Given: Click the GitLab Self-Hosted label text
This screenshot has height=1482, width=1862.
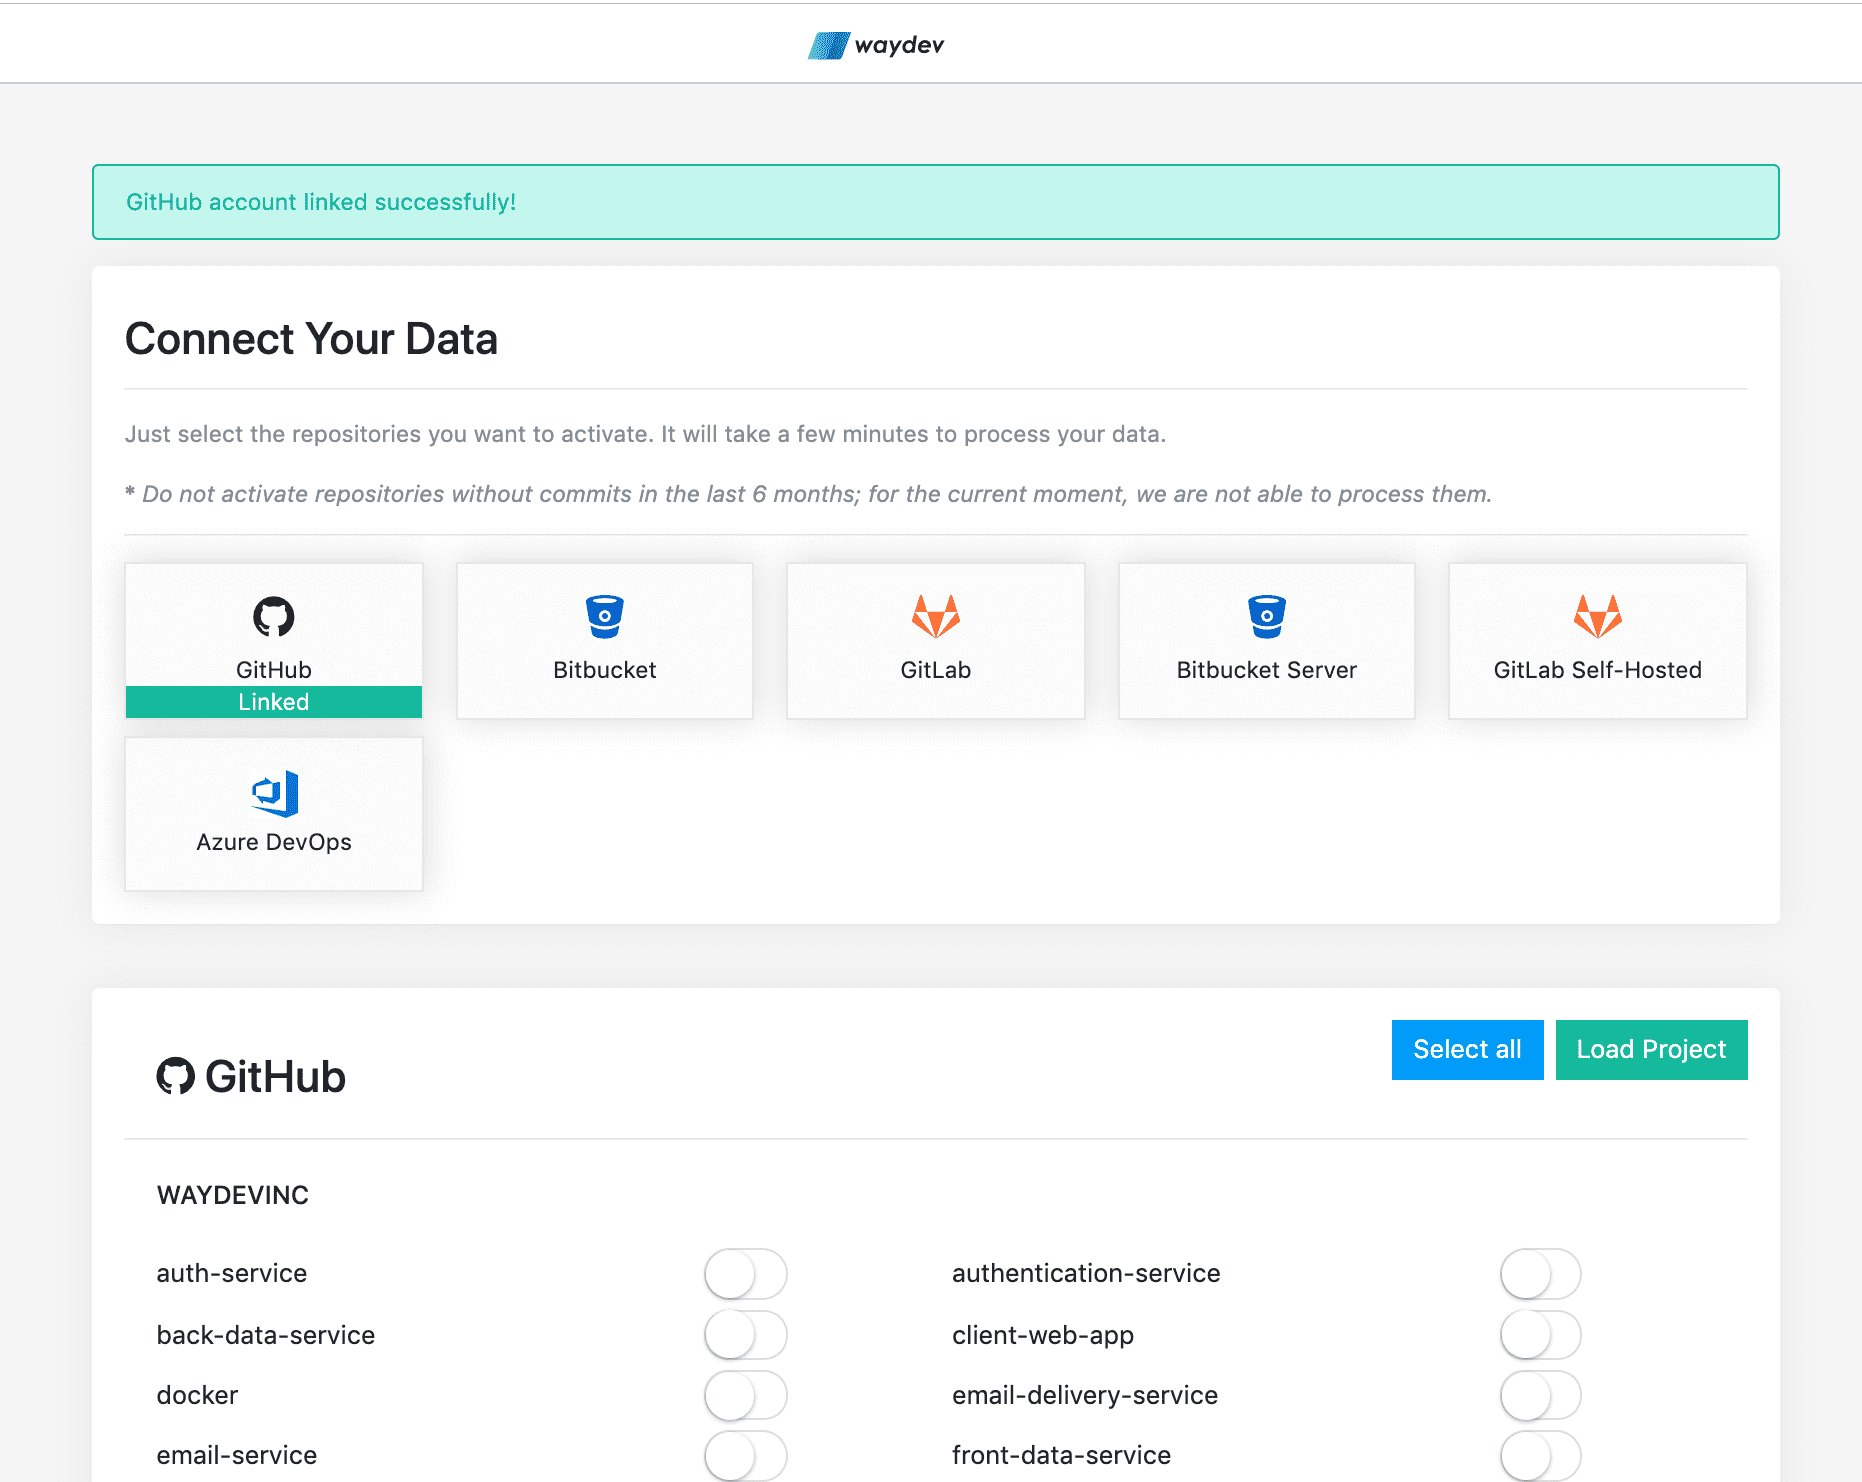Looking at the screenshot, I should click(x=1598, y=670).
